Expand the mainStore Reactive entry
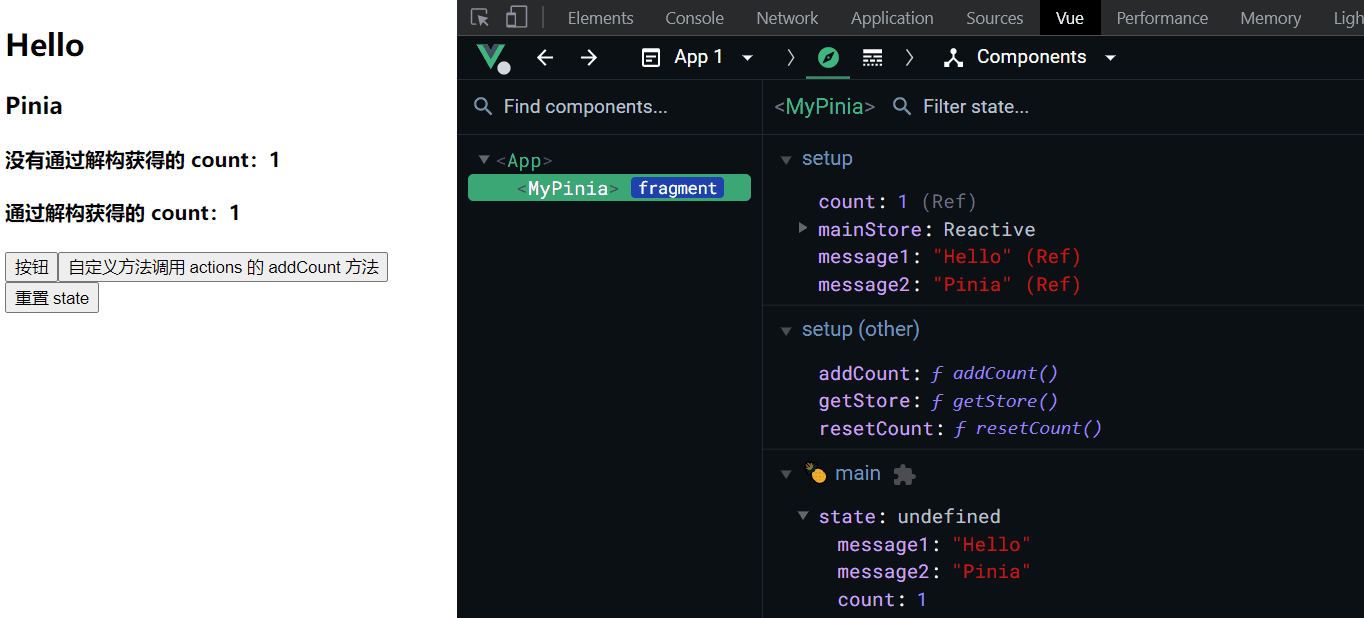 [x=803, y=228]
